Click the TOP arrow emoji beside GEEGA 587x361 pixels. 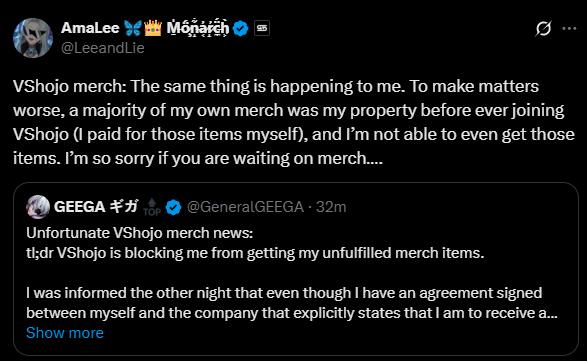coord(152,207)
